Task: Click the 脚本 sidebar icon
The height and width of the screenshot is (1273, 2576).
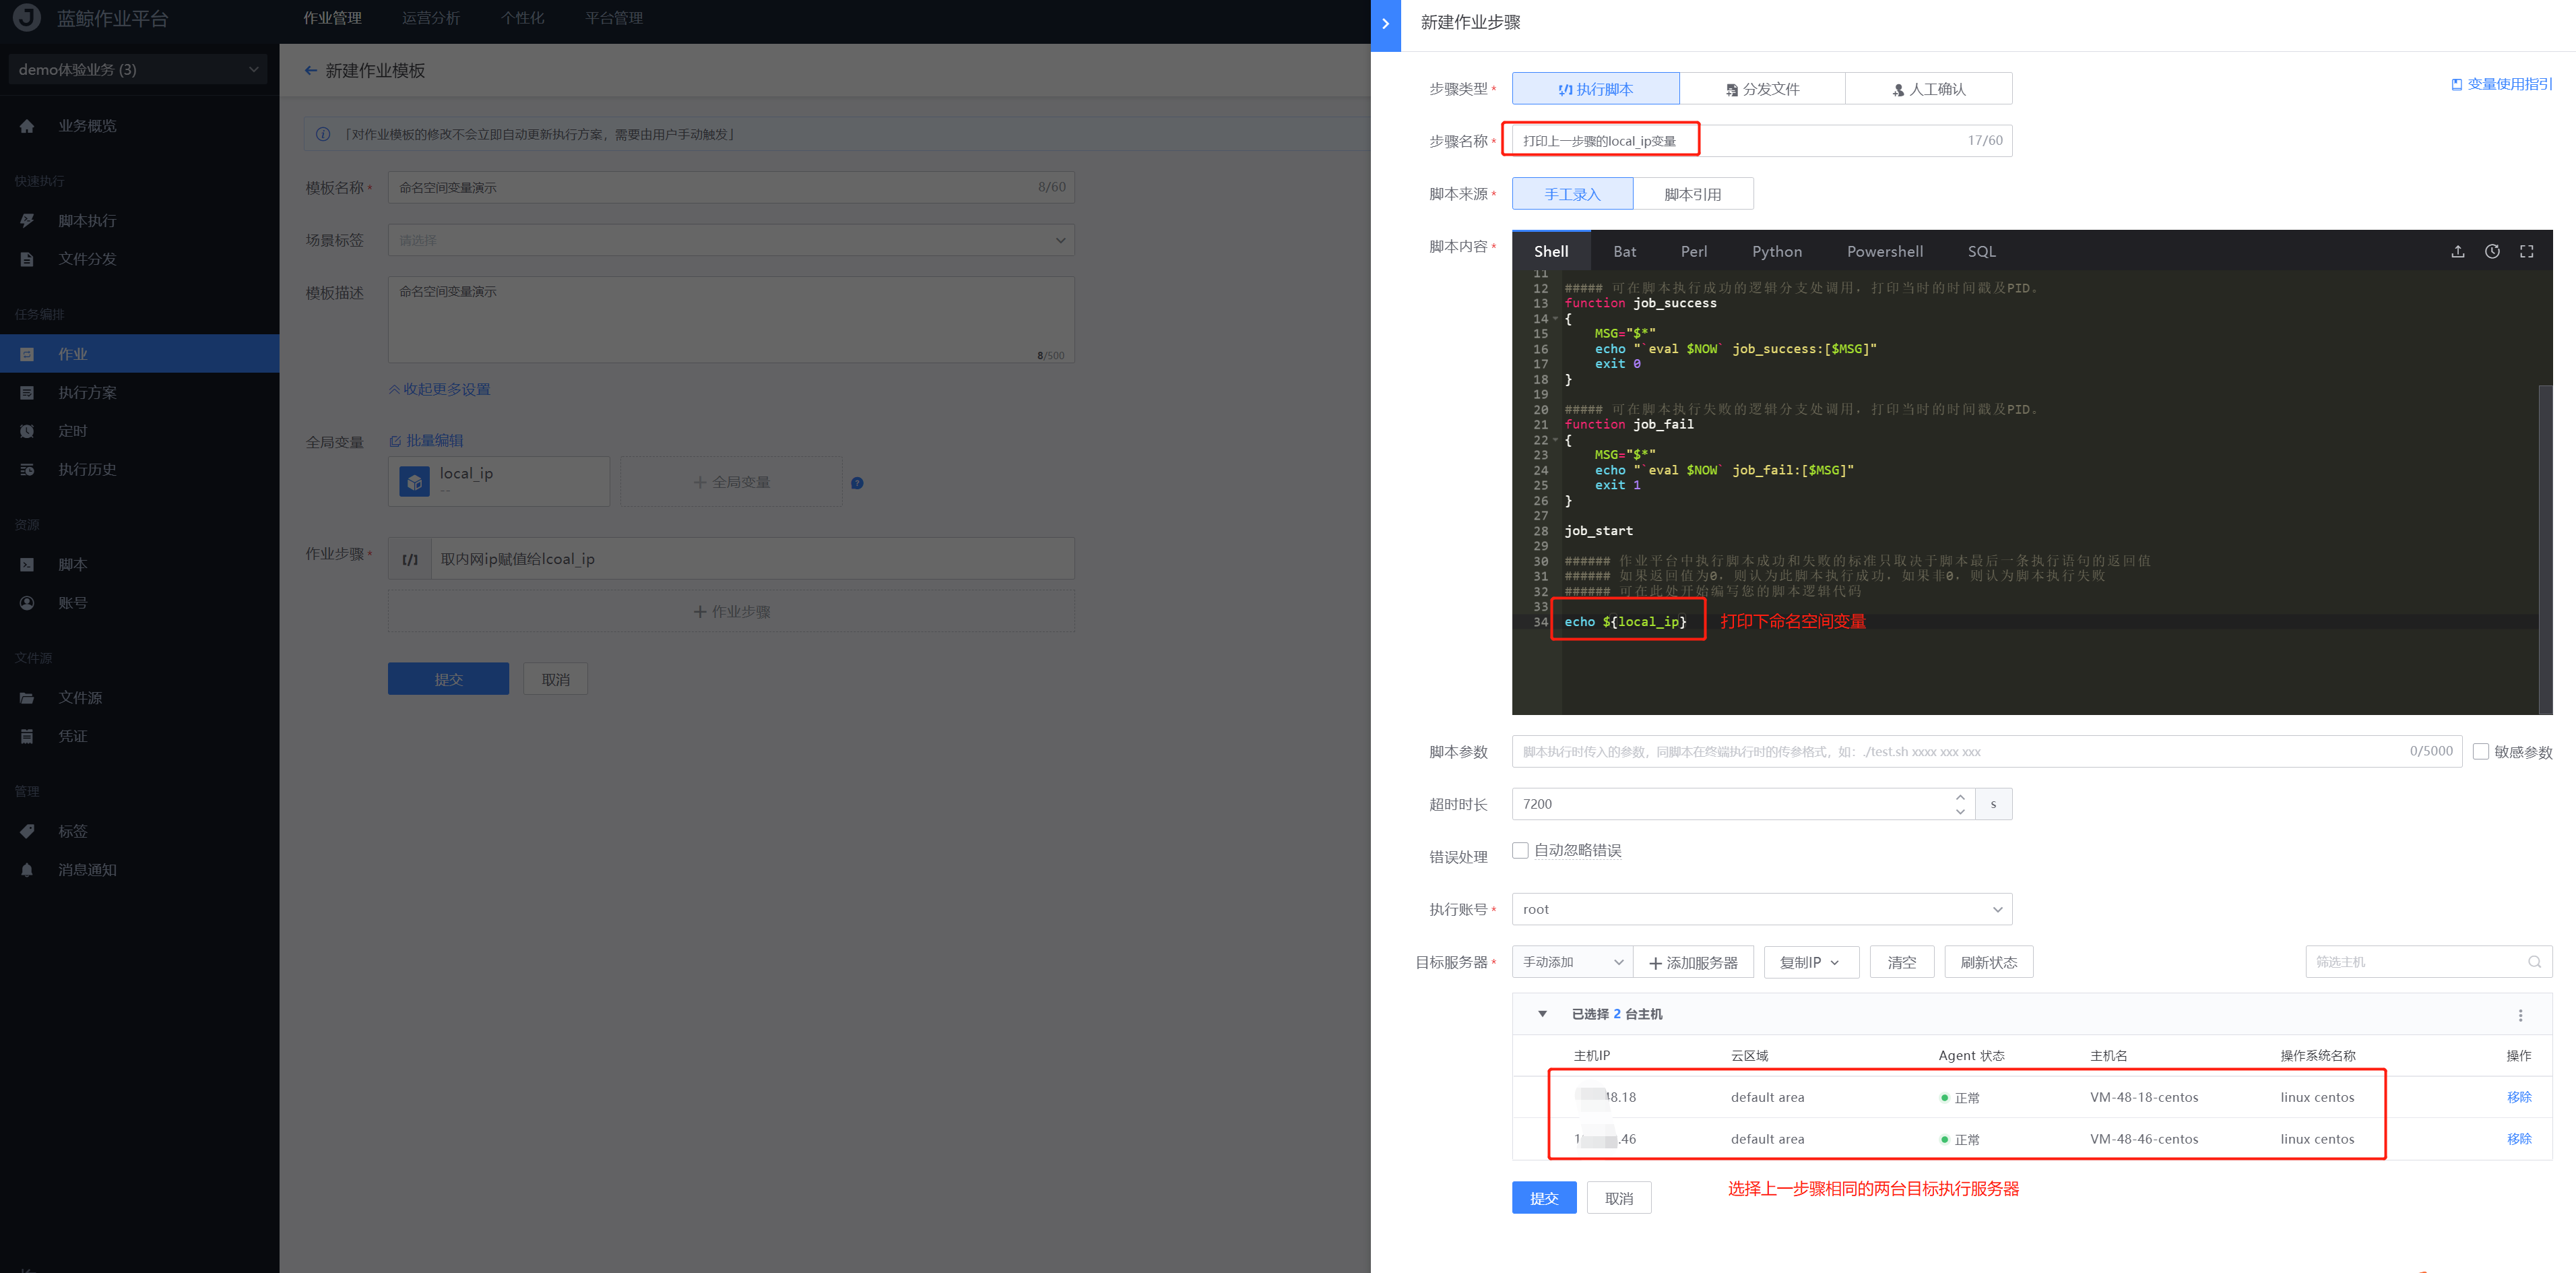Action: [x=27, y=565]
